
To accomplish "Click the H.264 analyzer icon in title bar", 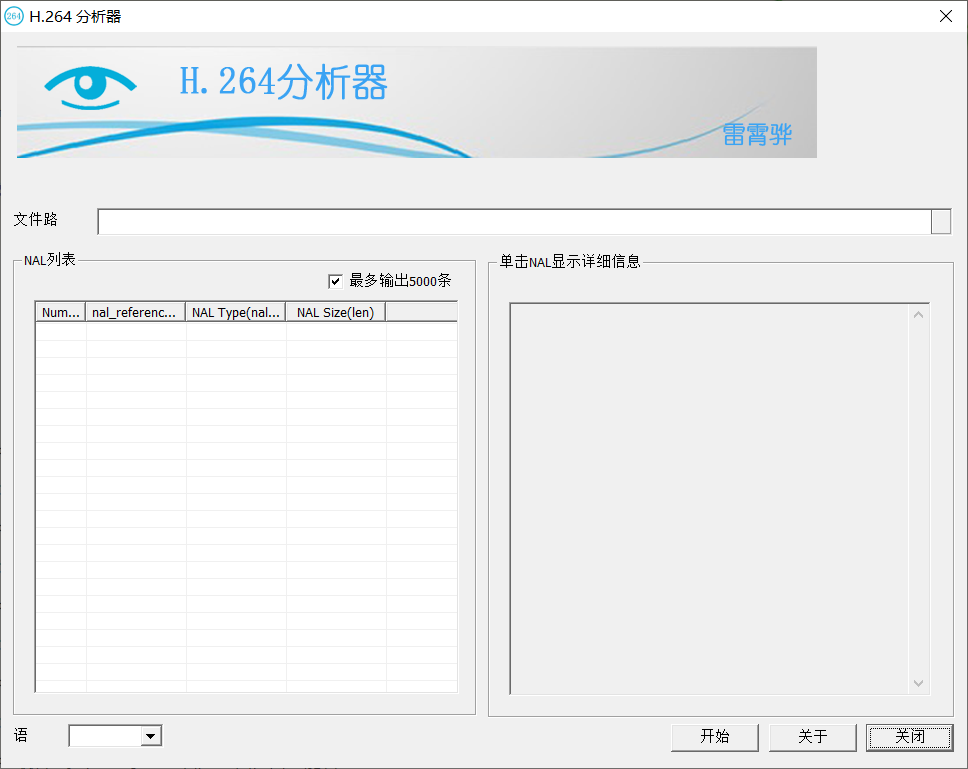I will pos(14,16).
